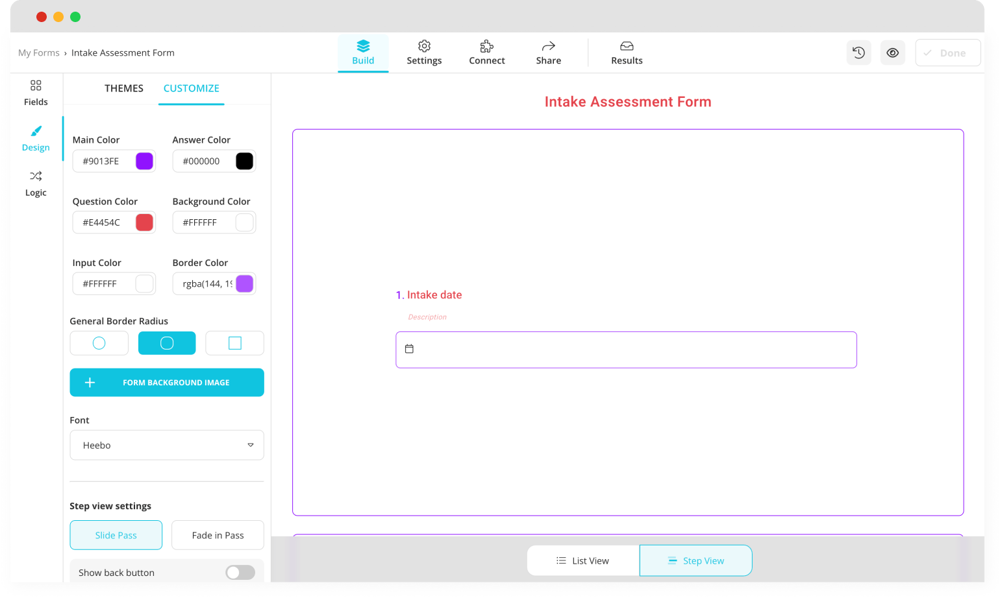
Task: Switch to List View
Action: [583, 560]
